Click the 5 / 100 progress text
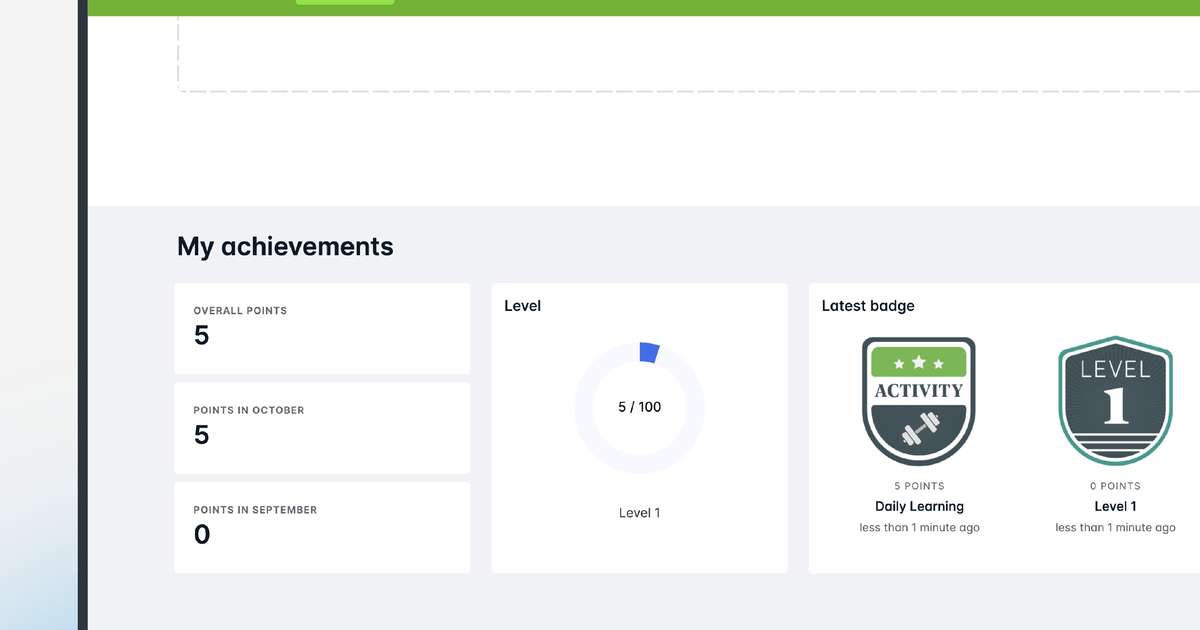Screen dimensions: 1200x630 [639, 407]
